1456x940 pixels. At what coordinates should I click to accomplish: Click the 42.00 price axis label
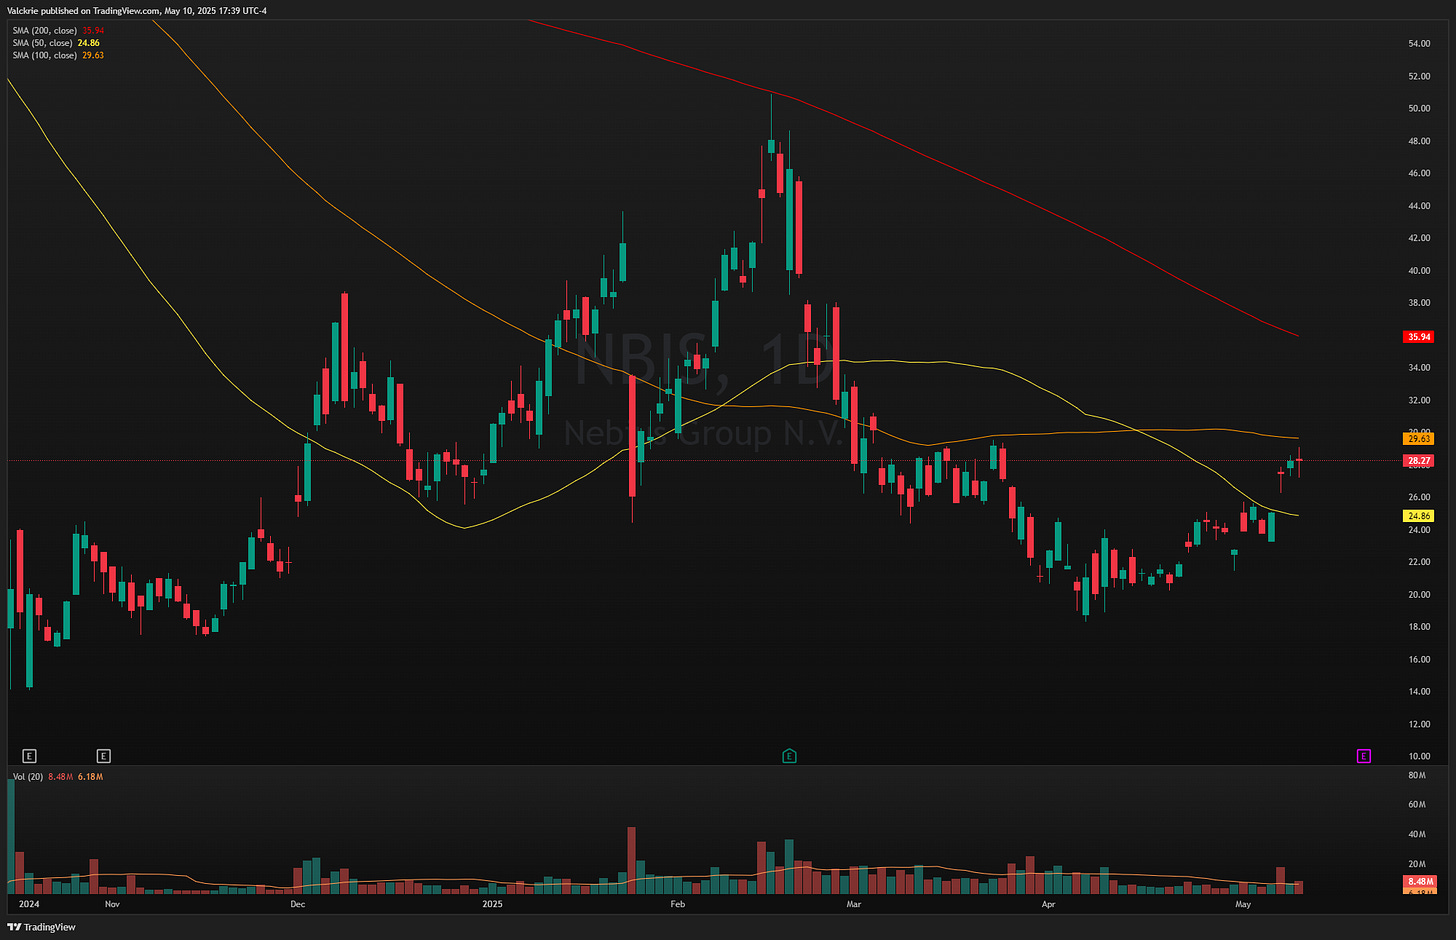1419,238
